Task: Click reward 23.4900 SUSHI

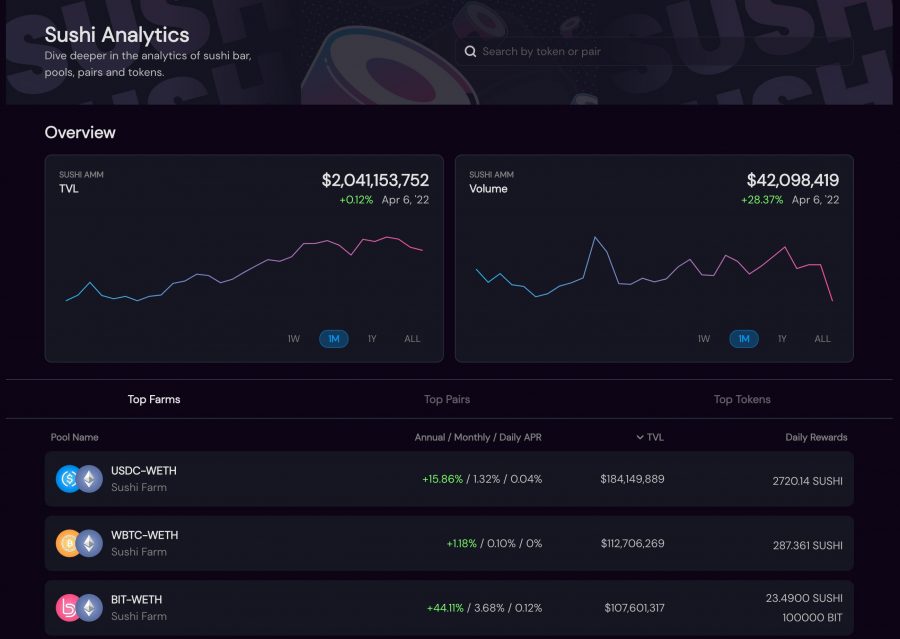Action: coord(804,598)
